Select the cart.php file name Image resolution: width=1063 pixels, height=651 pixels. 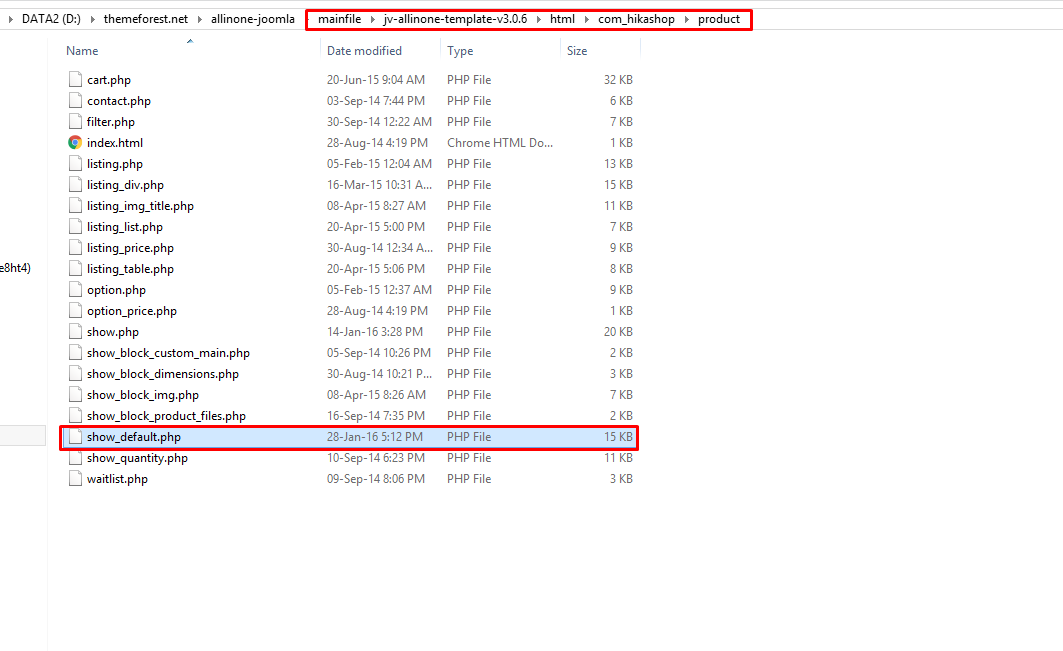(x=108, y=79)
